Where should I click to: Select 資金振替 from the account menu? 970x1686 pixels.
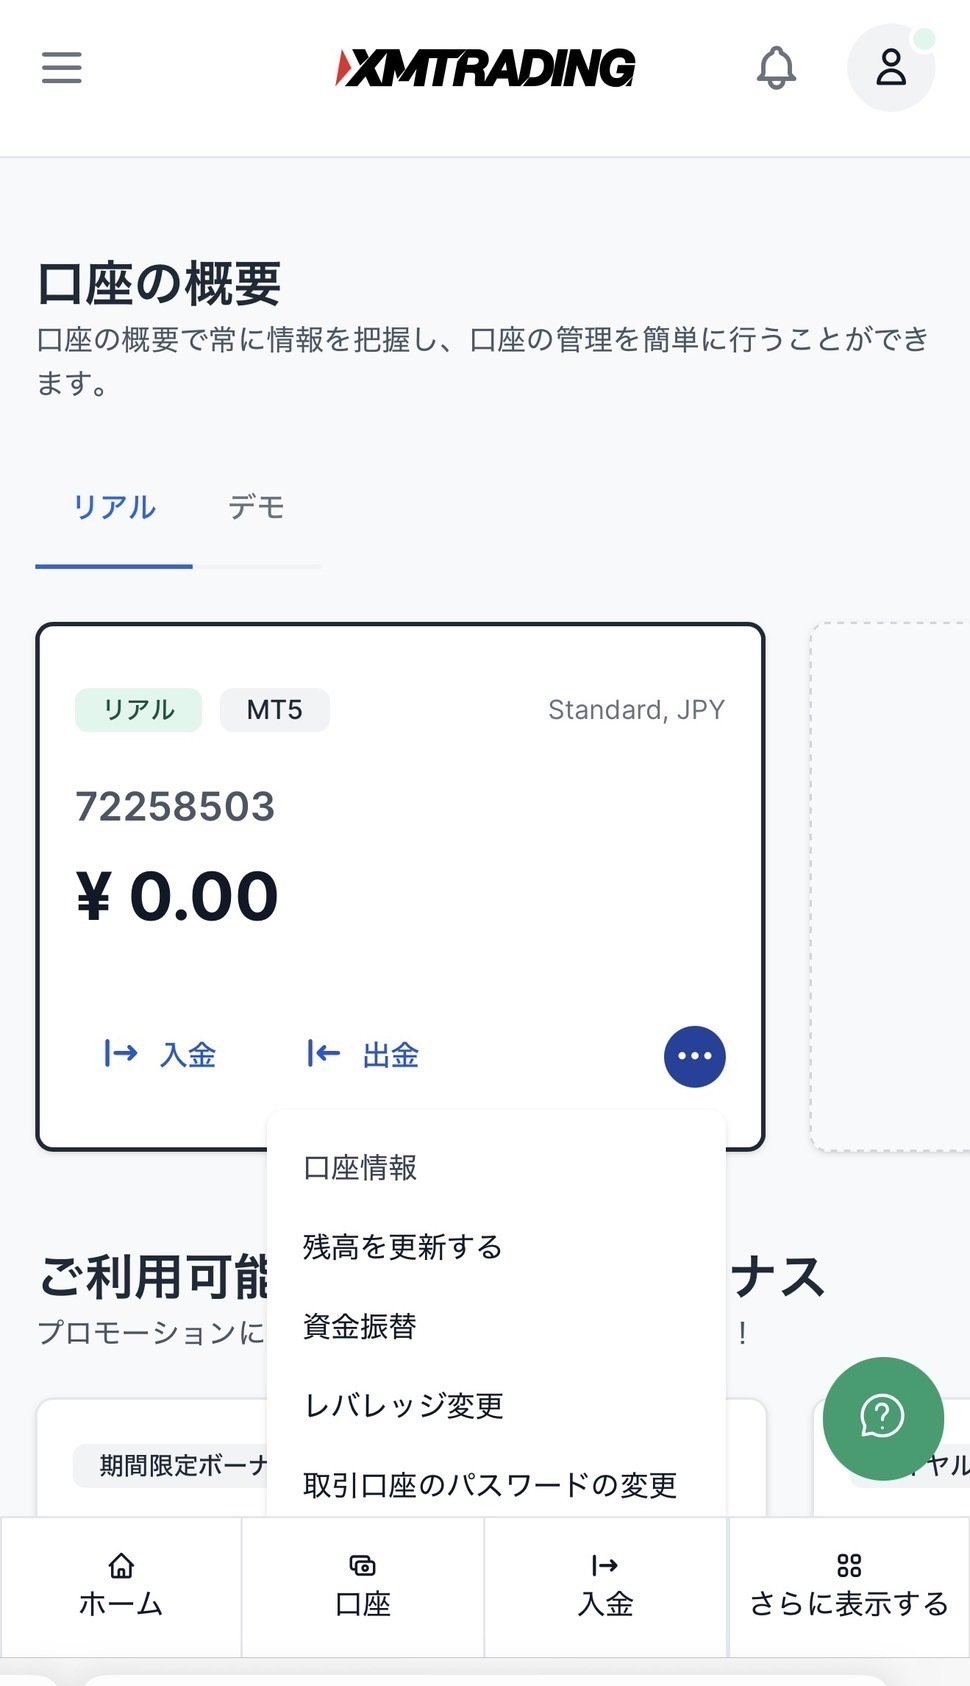click(360, 1326)
